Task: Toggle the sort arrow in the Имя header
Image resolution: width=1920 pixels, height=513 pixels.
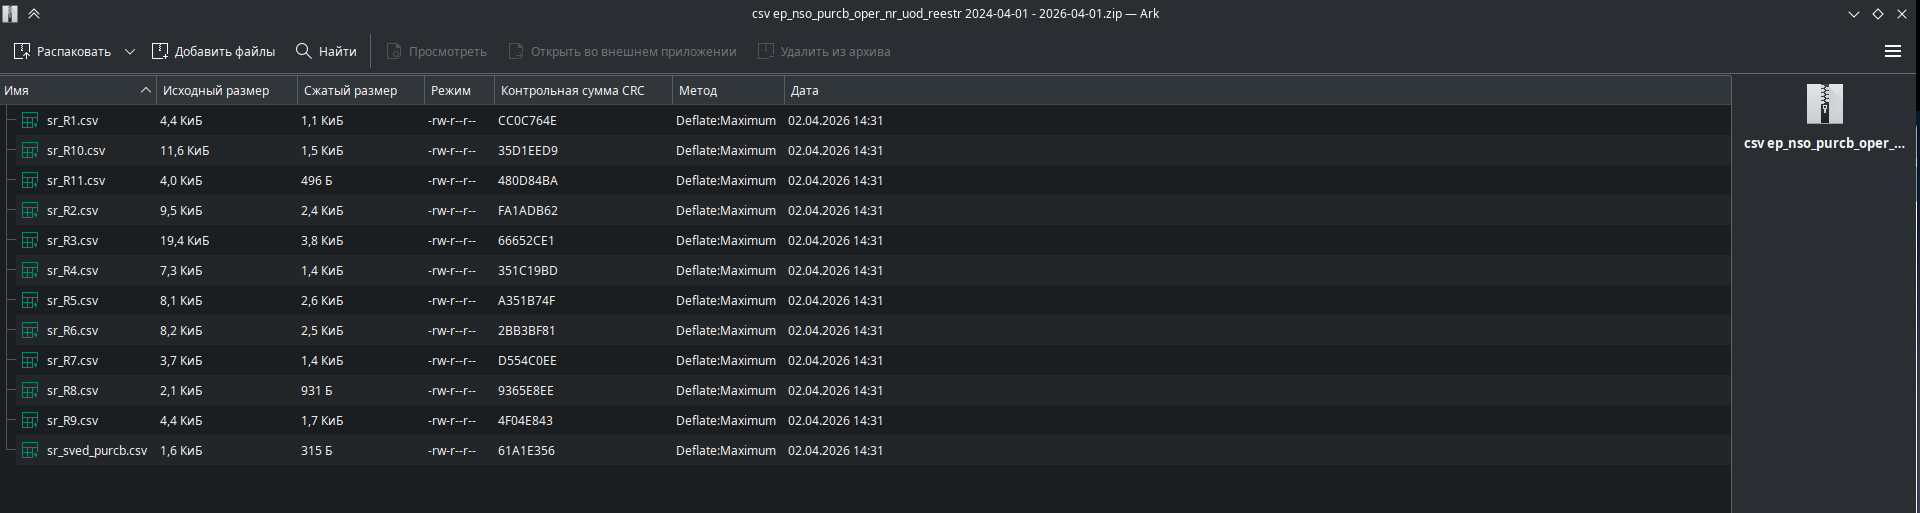Action: click(x=146, y=91)
